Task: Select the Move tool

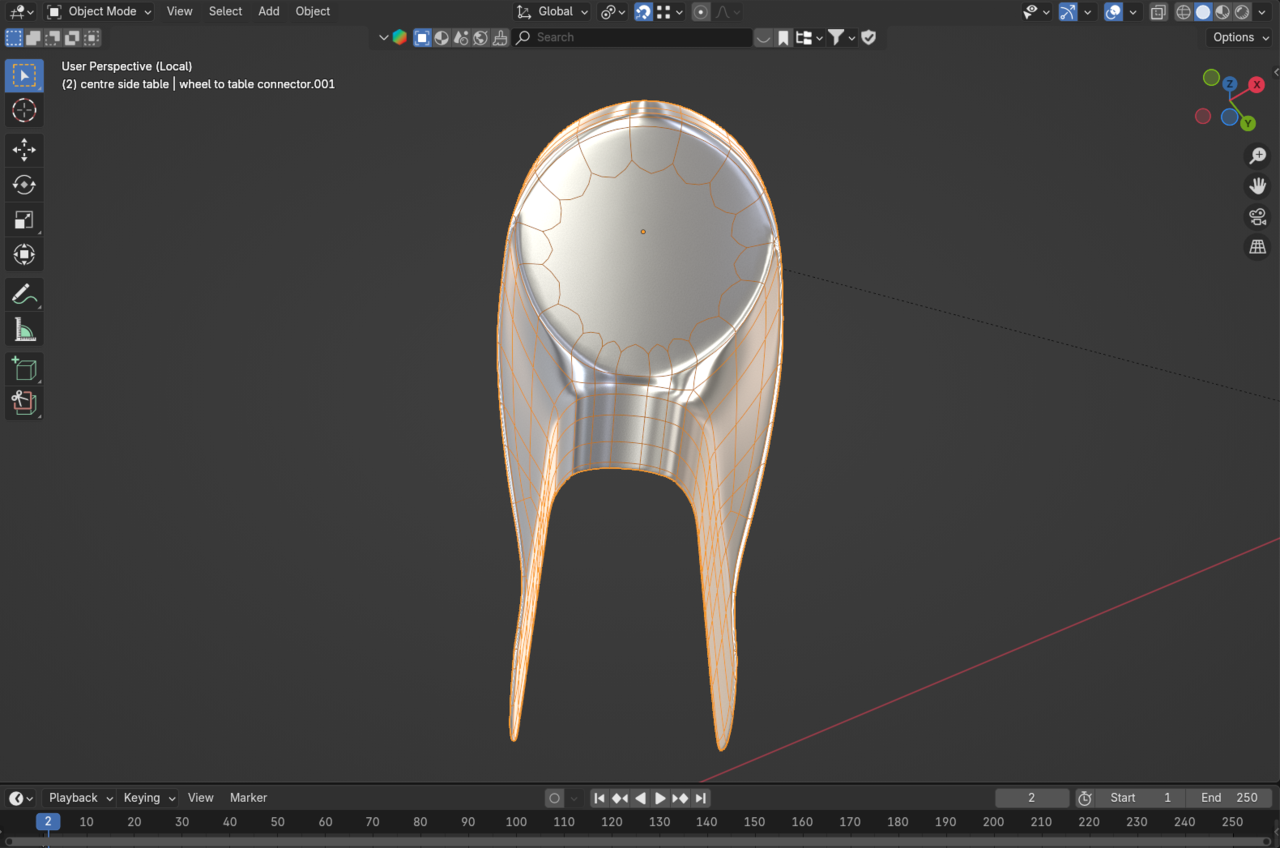Action: point(24,150)
